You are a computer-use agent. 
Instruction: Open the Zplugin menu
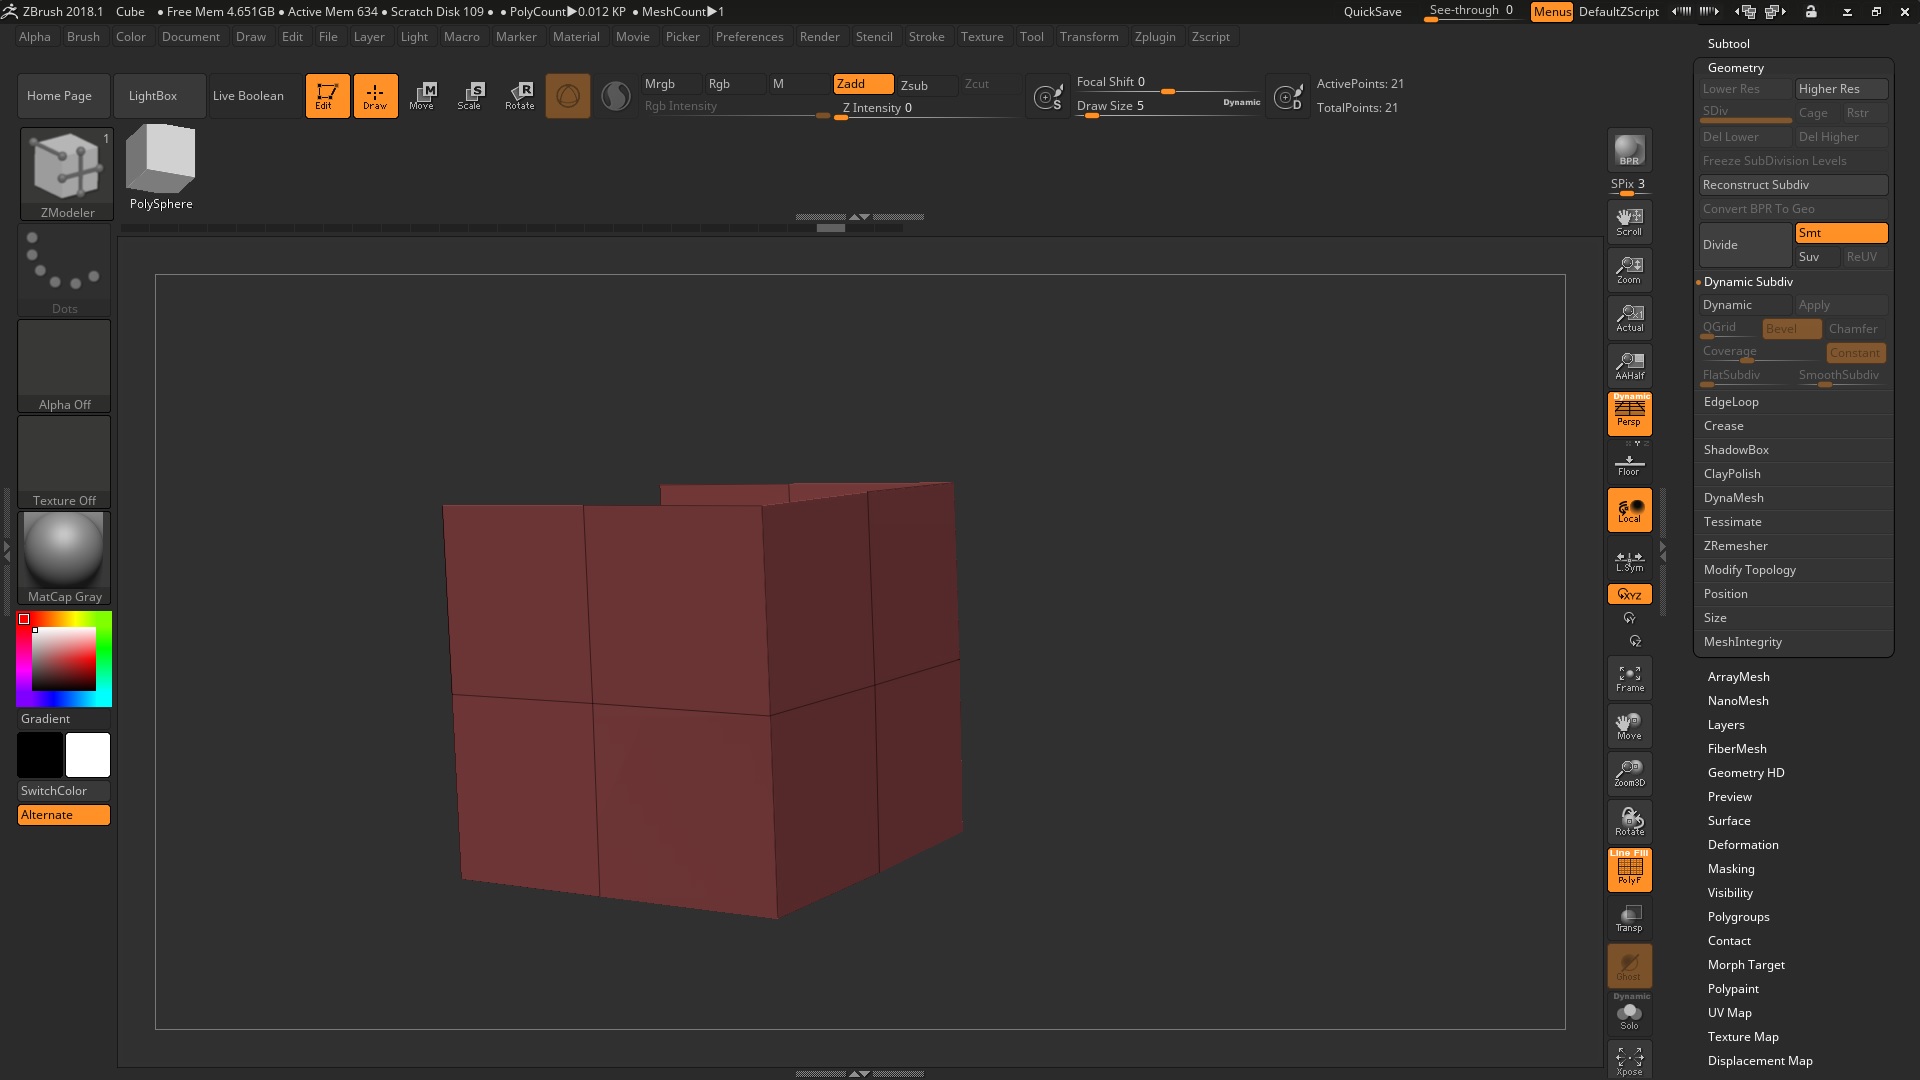click(x=1155, y=37)
